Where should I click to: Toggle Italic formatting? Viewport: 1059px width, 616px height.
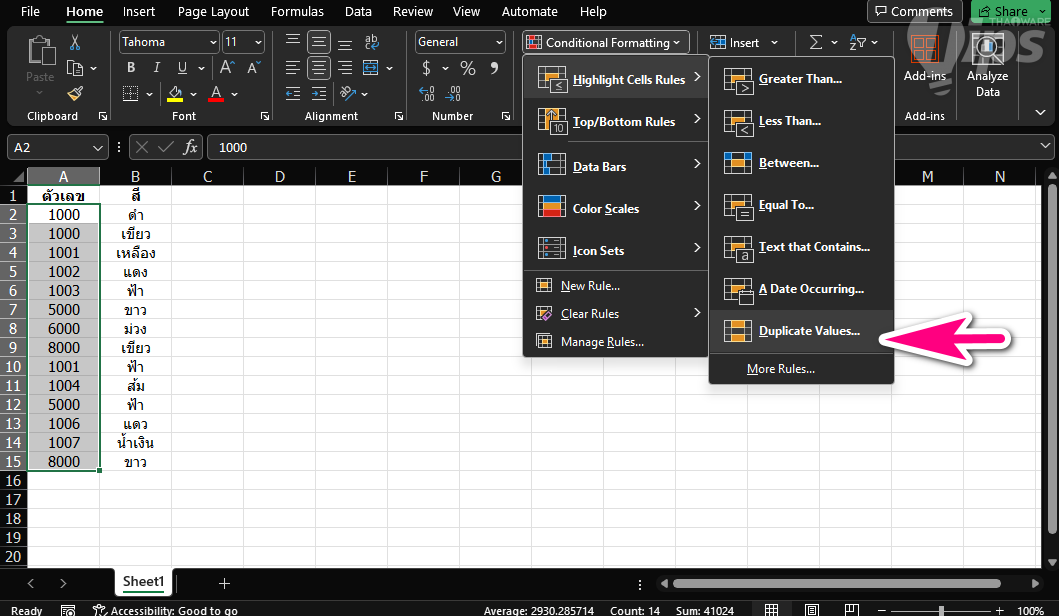[x=156, y=68]
